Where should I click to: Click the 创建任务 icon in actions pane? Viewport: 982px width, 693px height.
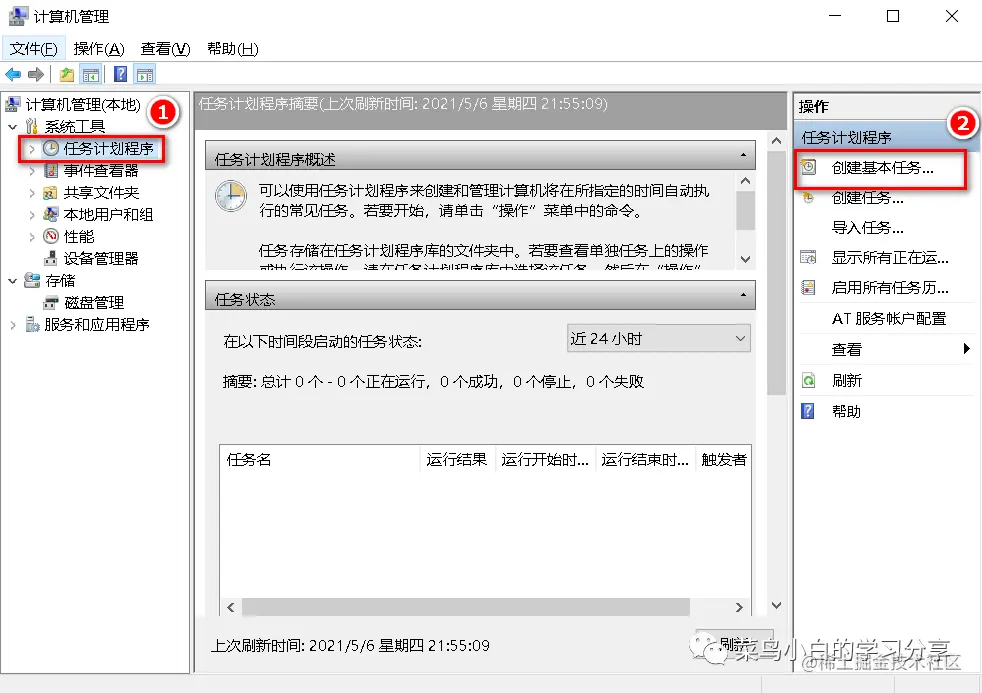[809, 198]
